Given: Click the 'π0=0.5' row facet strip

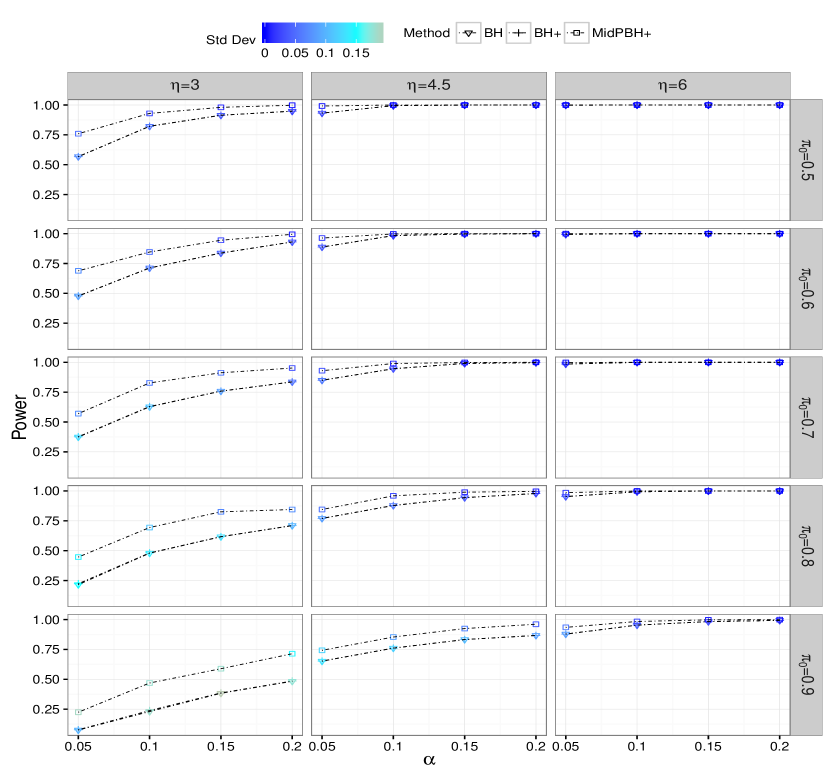Looking at the screenshot, I should pos(806,160).
